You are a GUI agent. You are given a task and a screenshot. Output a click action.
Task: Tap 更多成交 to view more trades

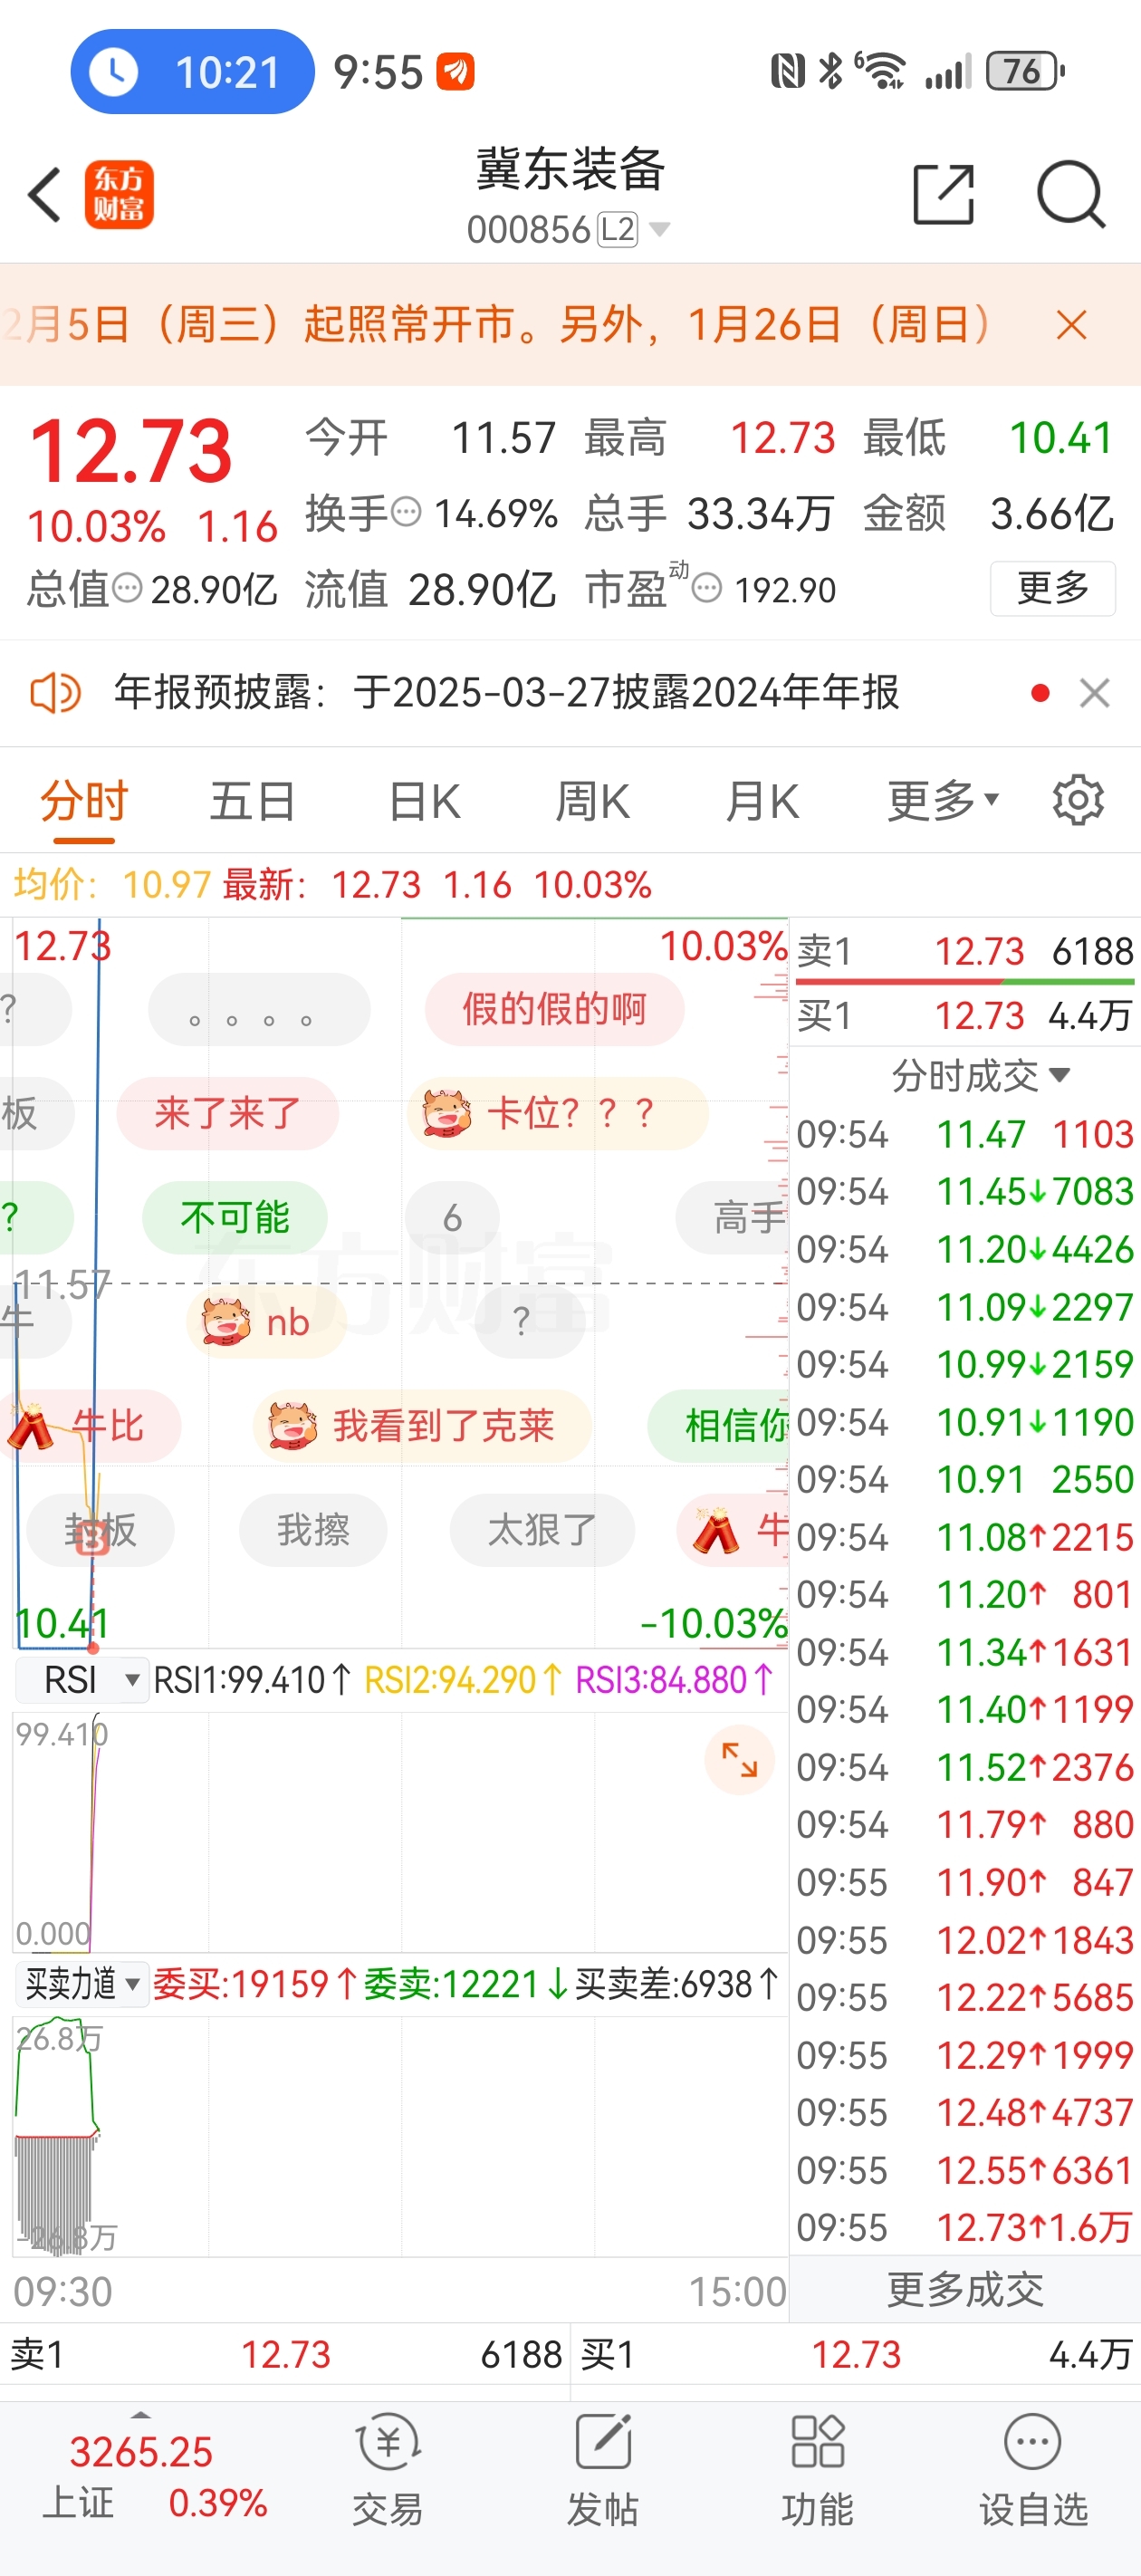tap(965, 2289)
